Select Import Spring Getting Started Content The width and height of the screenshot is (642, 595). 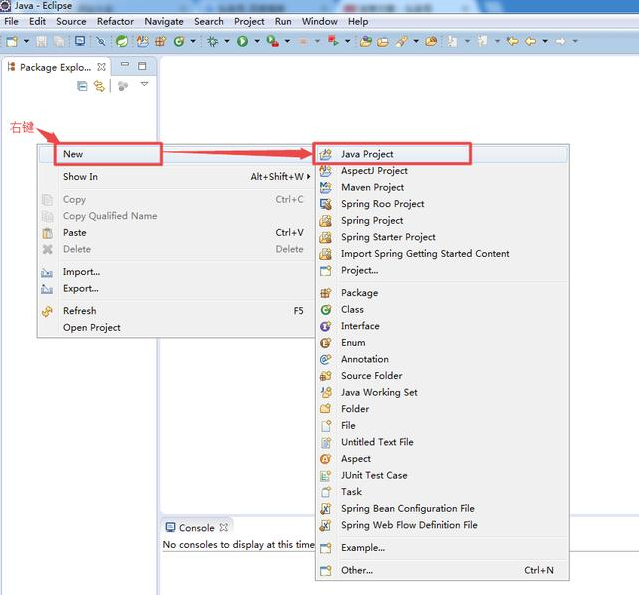coord(442,254)
